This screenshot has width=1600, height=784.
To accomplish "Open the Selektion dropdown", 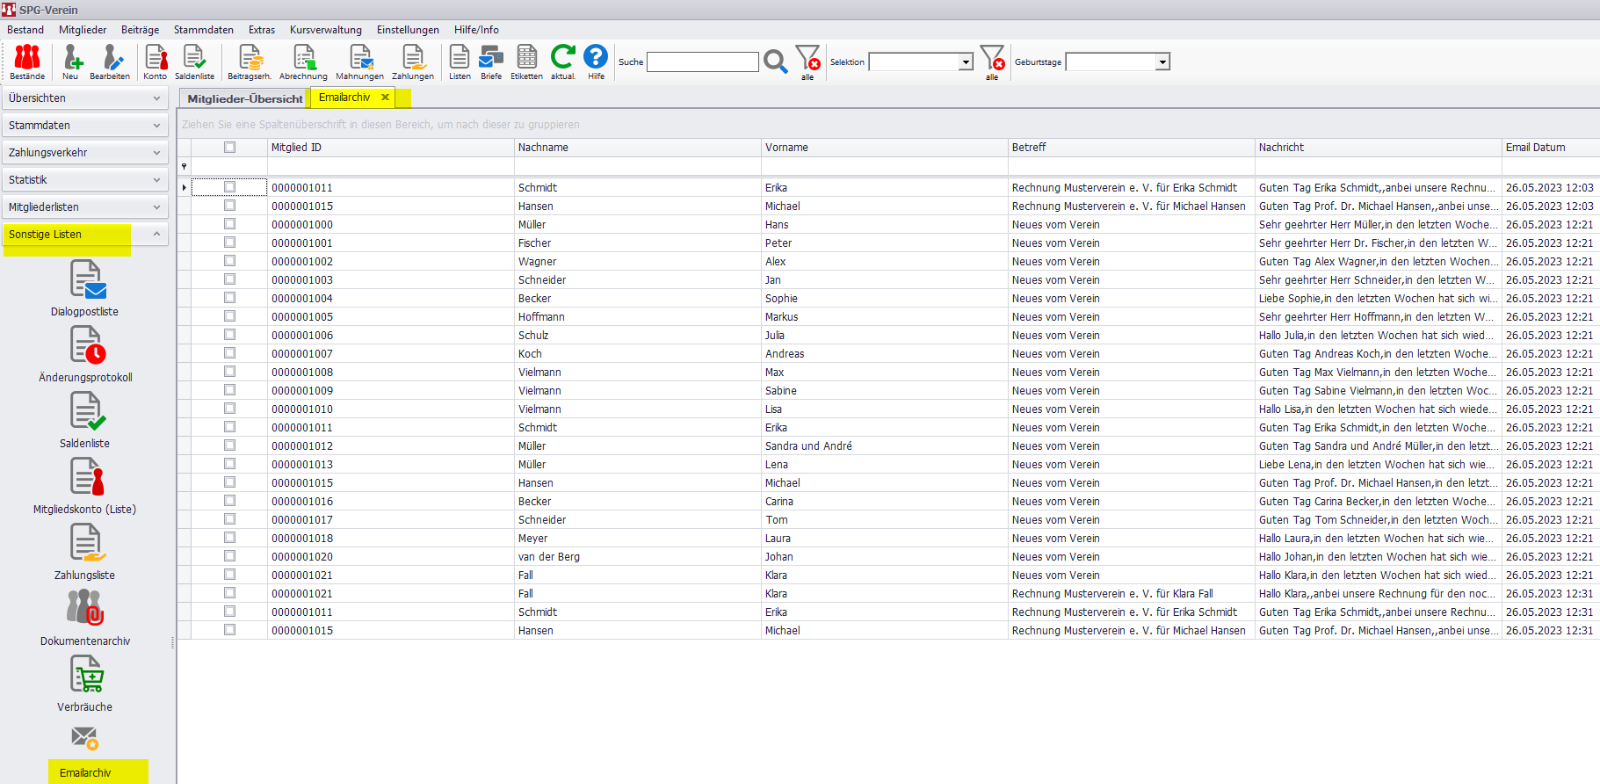I will pyautogui.click(x=965, y=62).
